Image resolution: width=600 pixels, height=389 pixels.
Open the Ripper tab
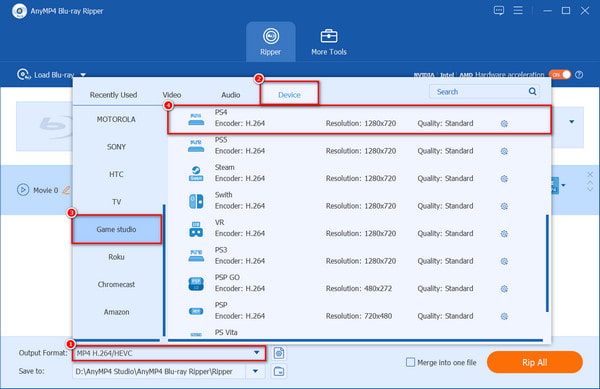coord(271,42)
